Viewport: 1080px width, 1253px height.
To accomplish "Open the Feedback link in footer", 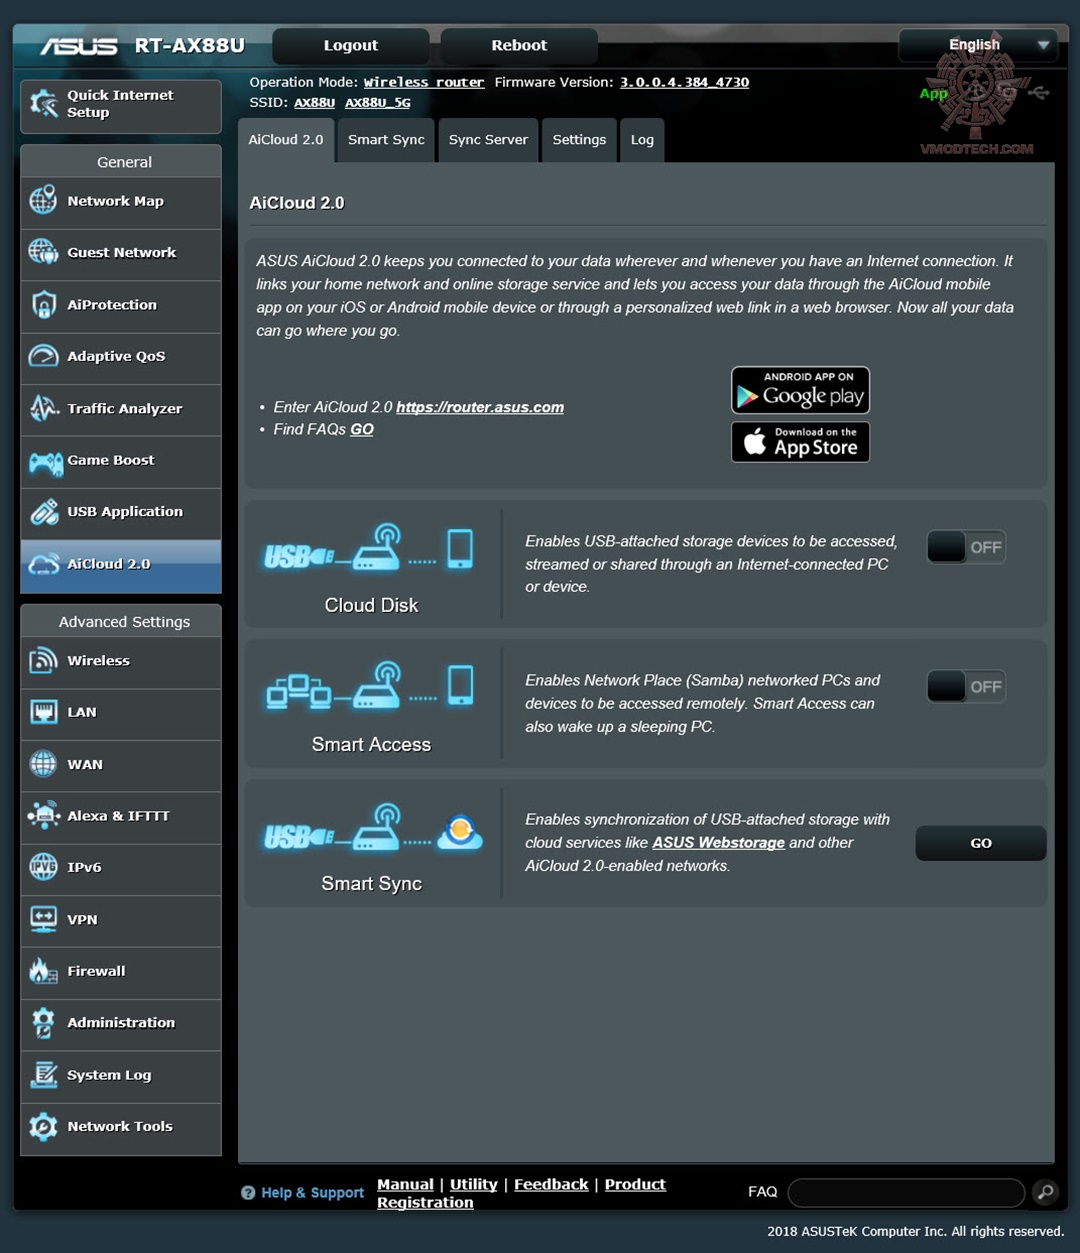I will click(x=551, y=1184).
